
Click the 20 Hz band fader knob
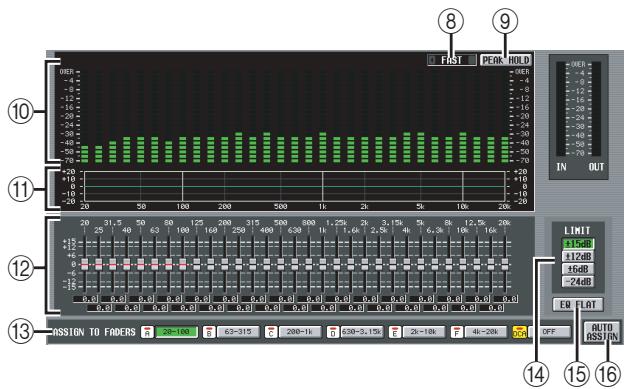point(85,264)
